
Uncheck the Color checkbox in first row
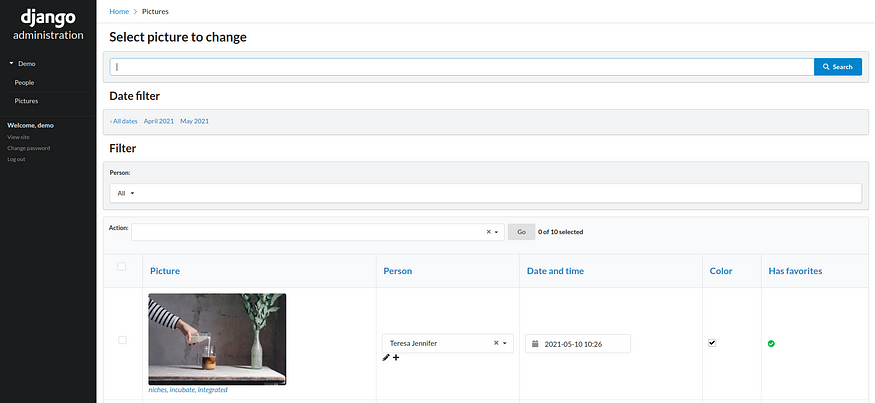click(x=711, y=343)
